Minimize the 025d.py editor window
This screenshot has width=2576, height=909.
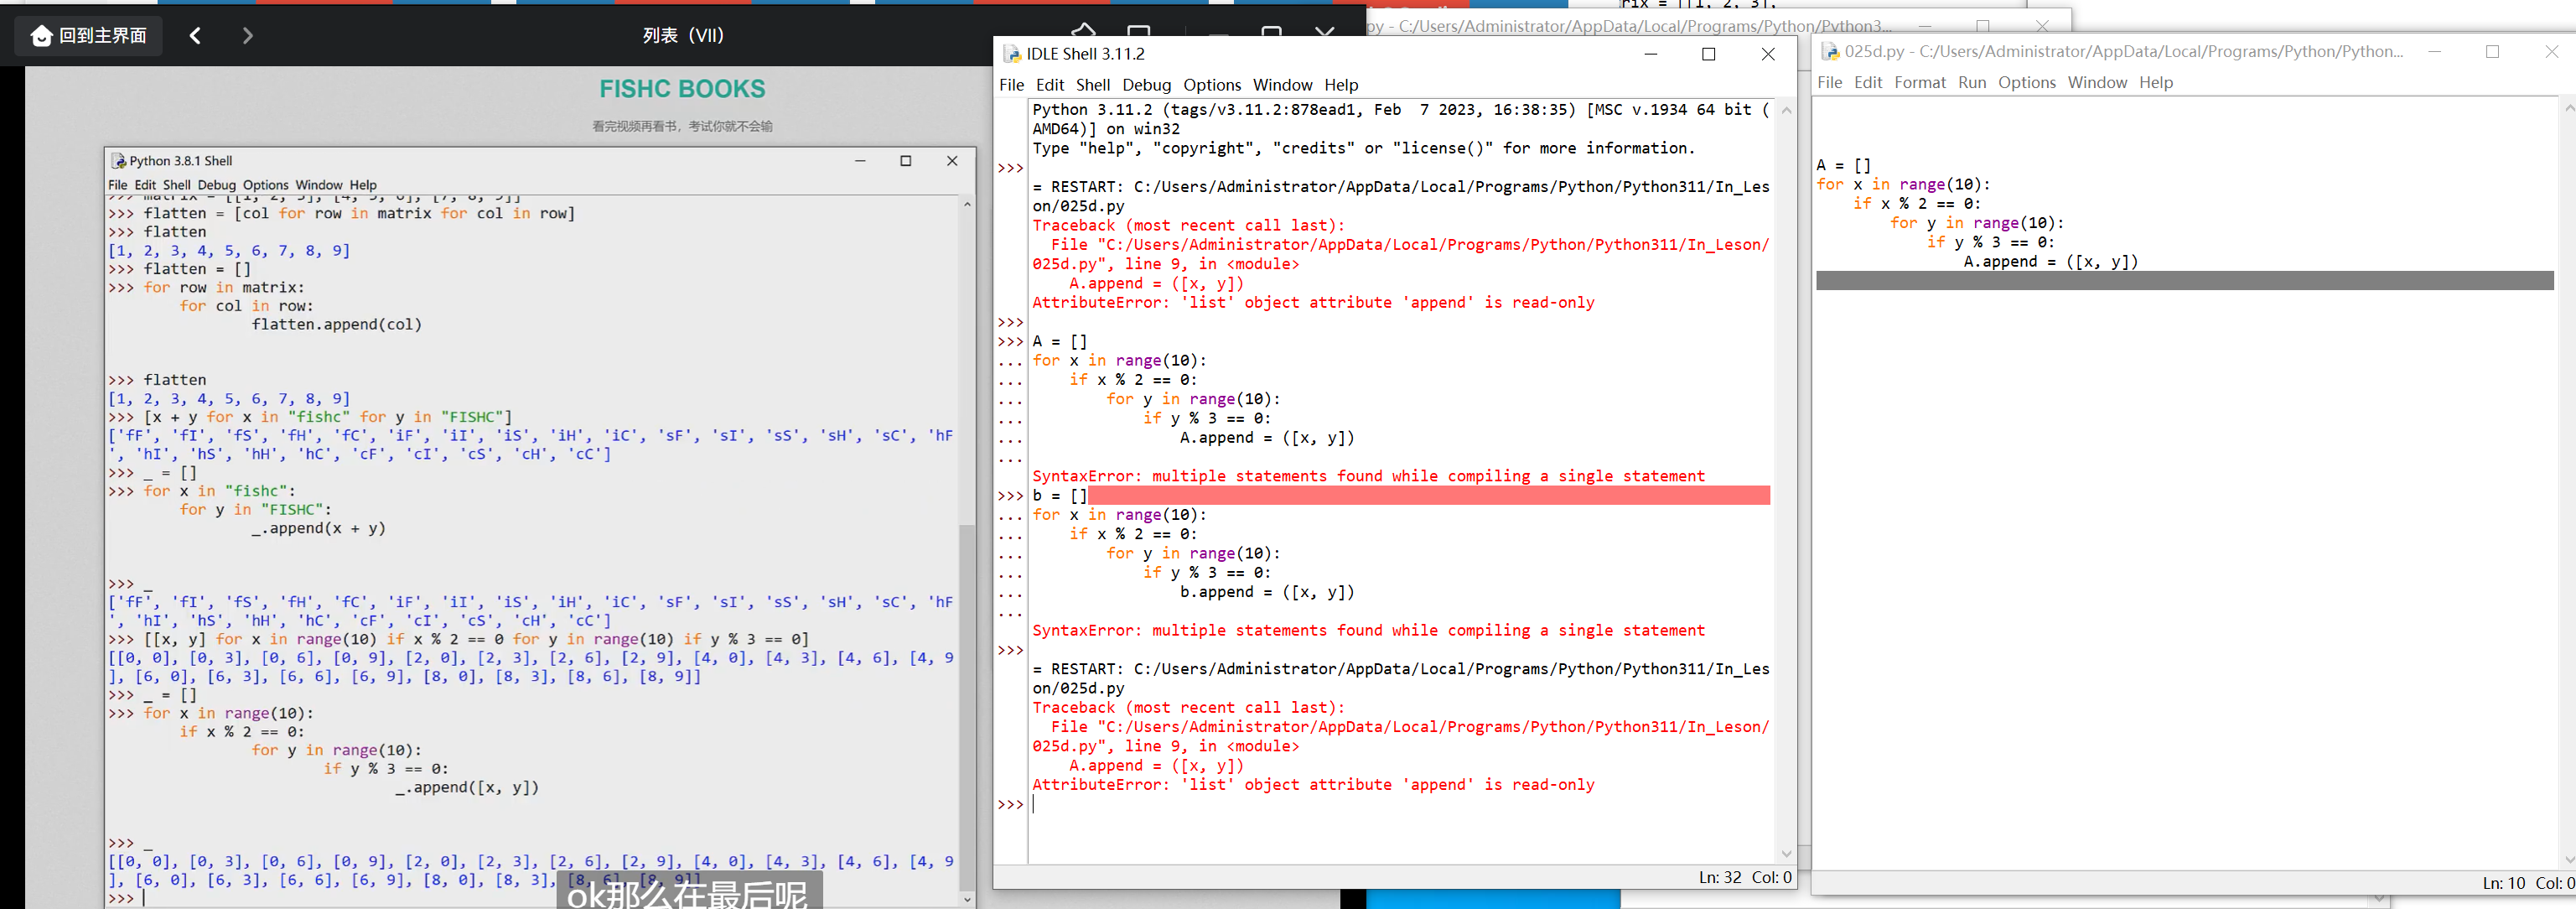[x=2434, y=51]
